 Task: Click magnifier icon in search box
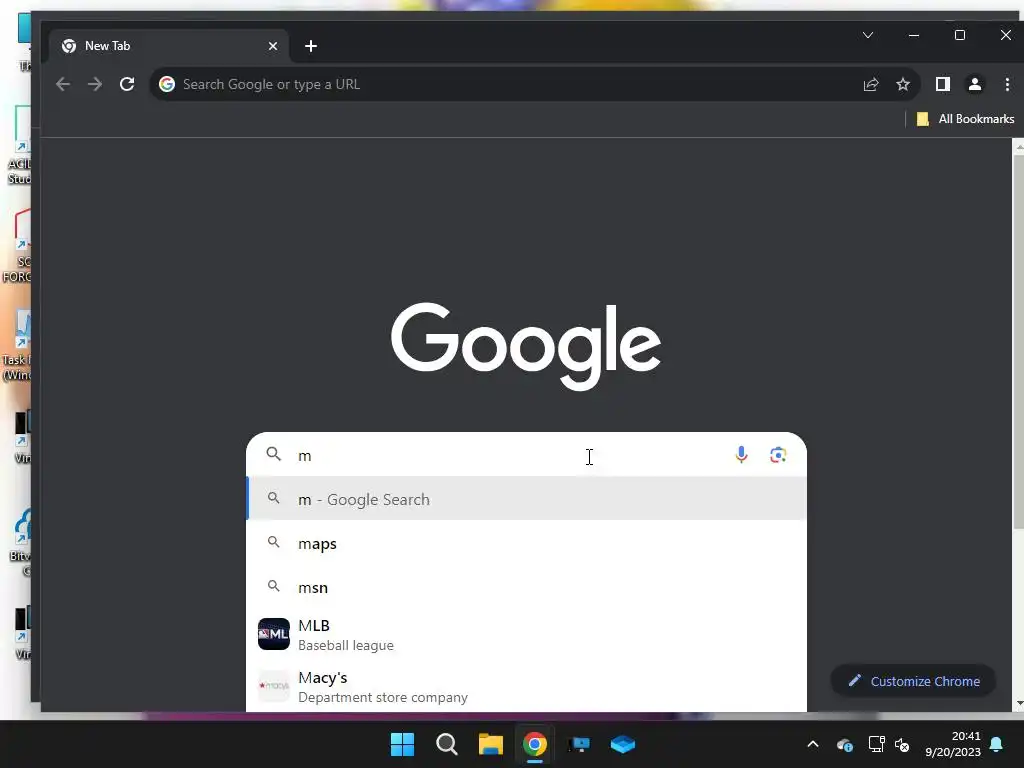pyautogui.click(x=274, y=454)
